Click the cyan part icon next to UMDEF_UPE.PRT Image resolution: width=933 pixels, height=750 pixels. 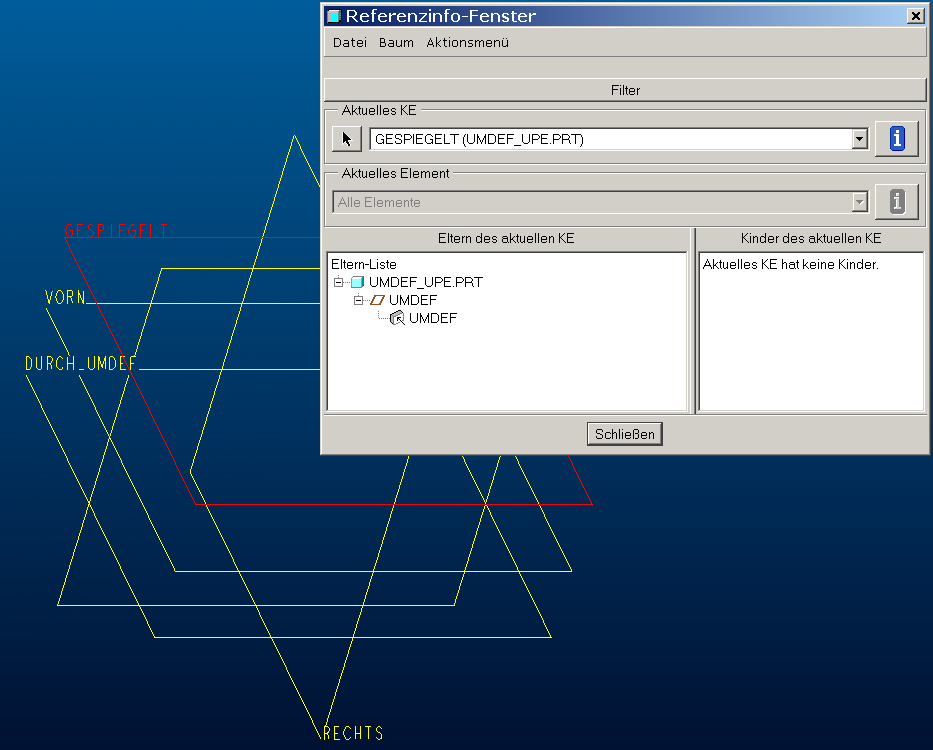(357, 282)
